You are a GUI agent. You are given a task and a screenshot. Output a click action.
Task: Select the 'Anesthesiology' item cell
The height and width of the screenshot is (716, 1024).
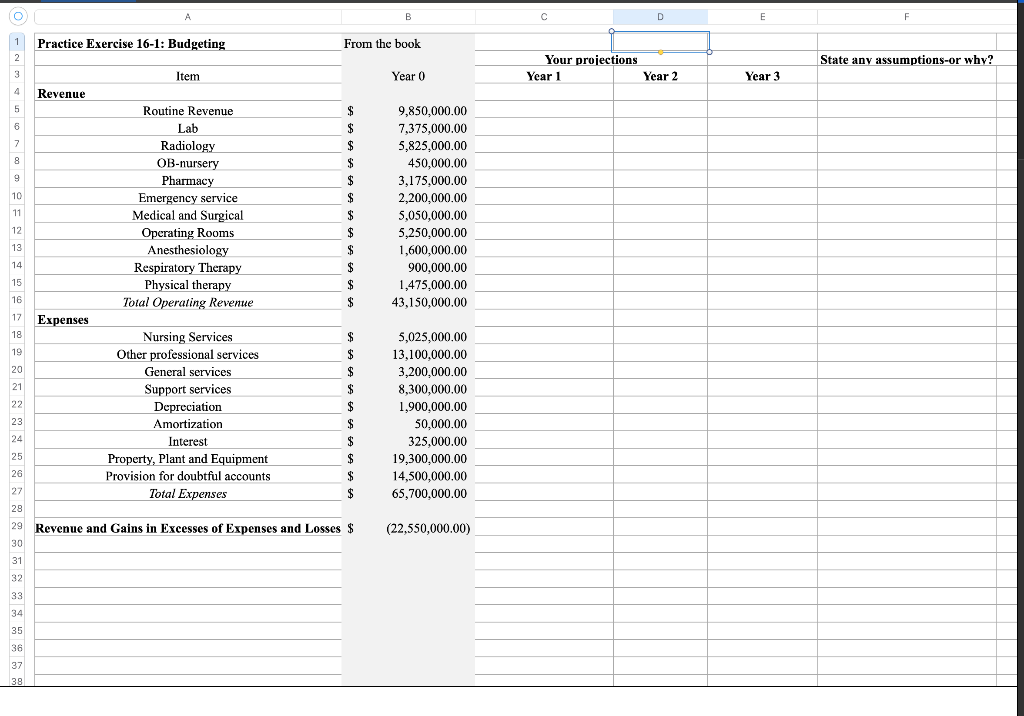[x=187, y=250]
